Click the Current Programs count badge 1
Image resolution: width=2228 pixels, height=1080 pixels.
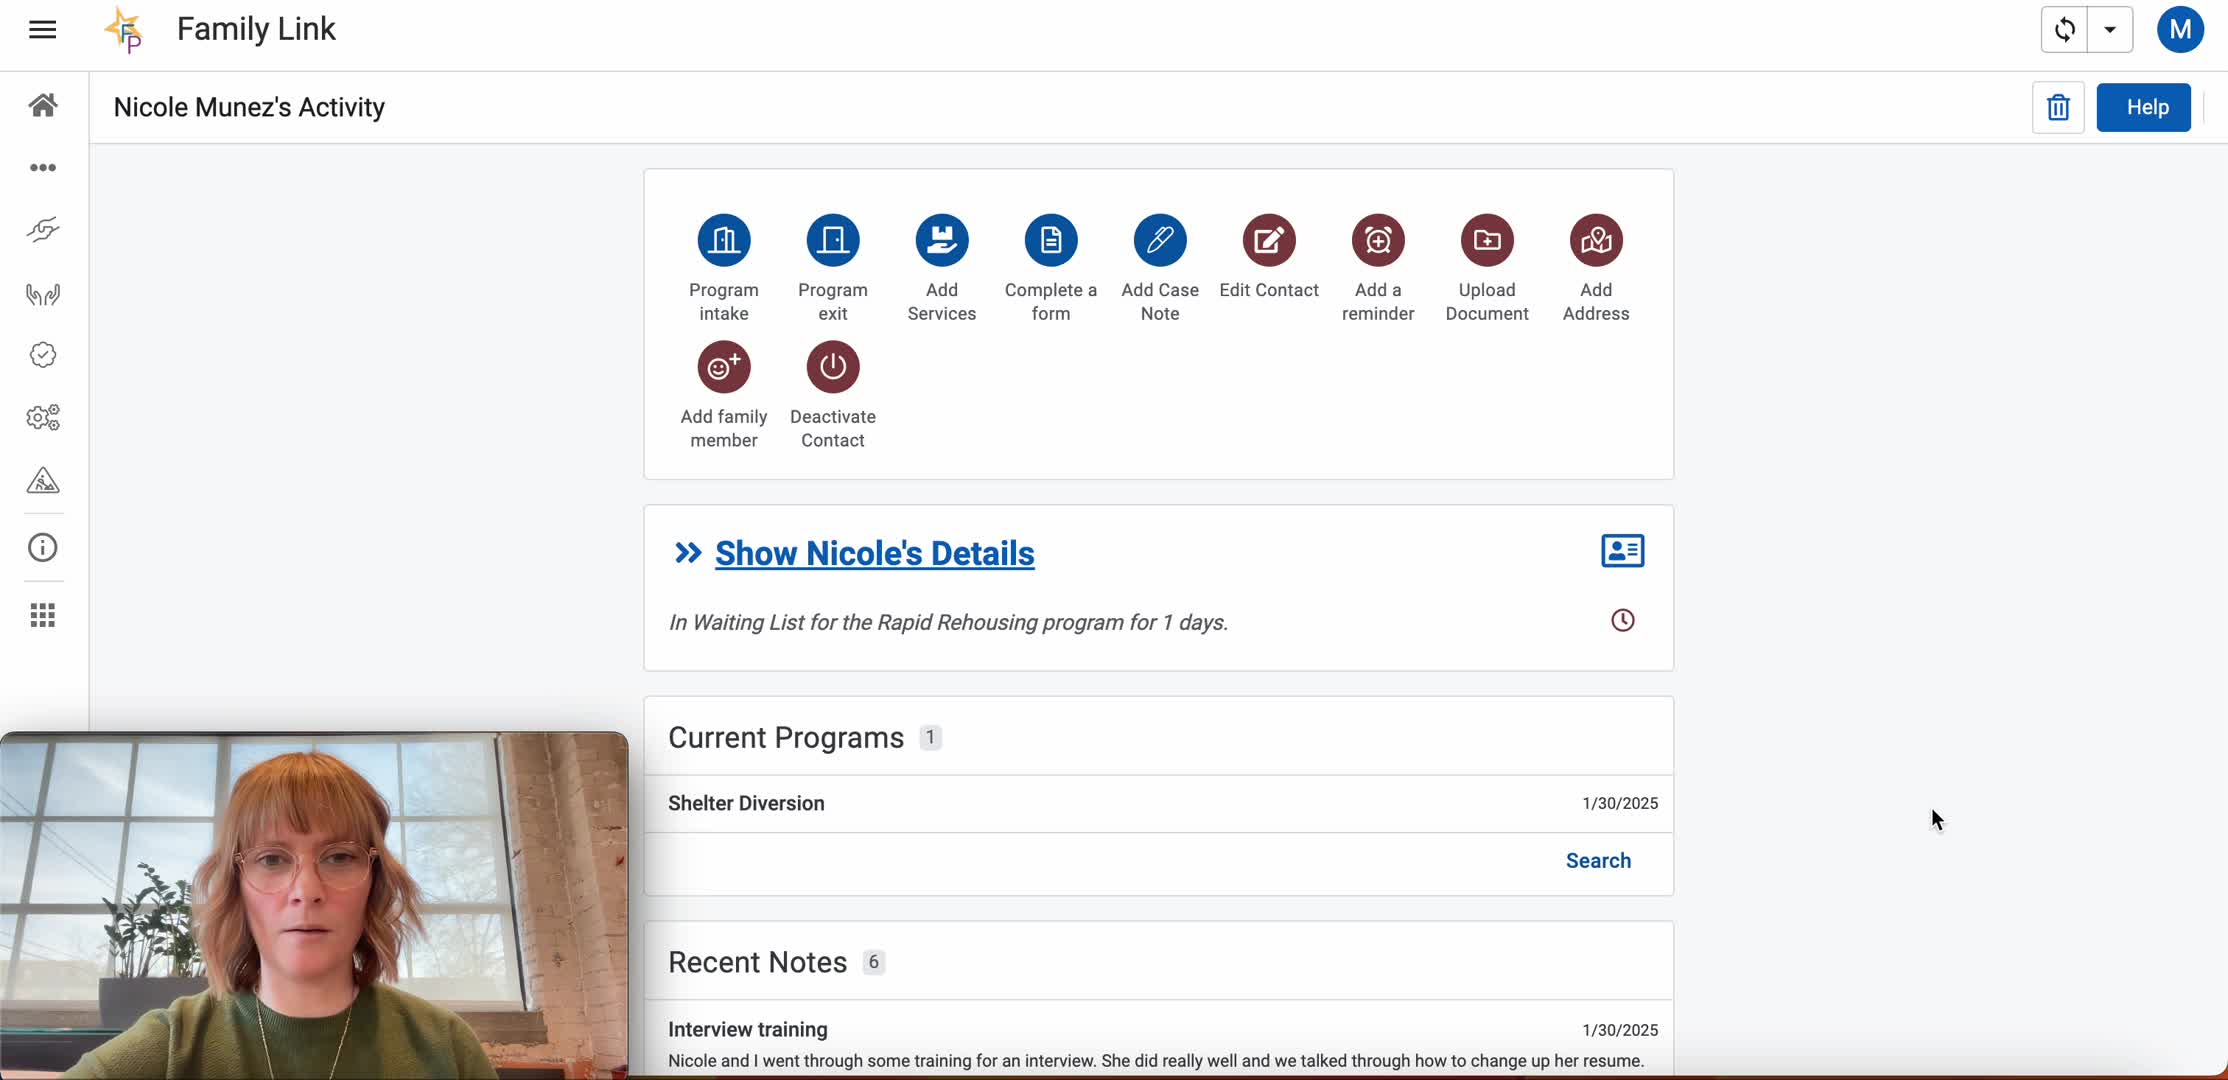(x=930, y=738)
